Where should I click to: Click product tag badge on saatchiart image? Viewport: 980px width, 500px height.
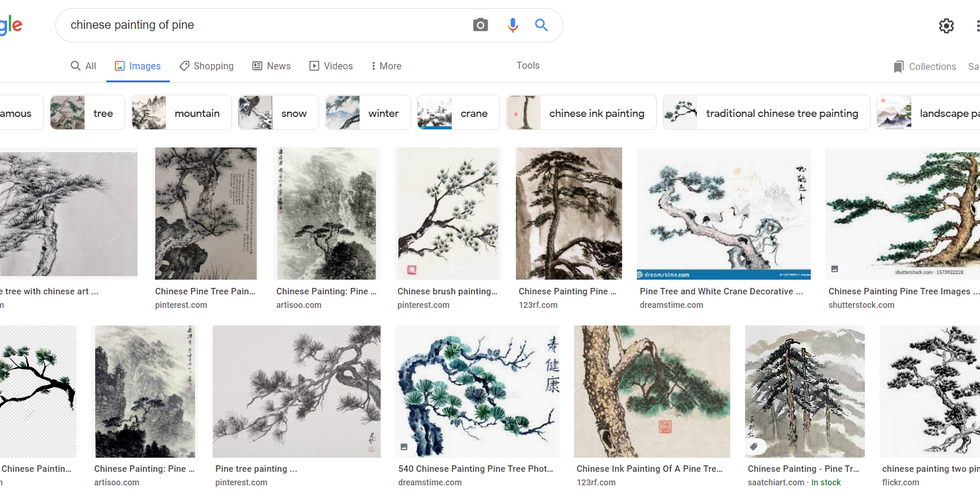click(x=754, y=446)
